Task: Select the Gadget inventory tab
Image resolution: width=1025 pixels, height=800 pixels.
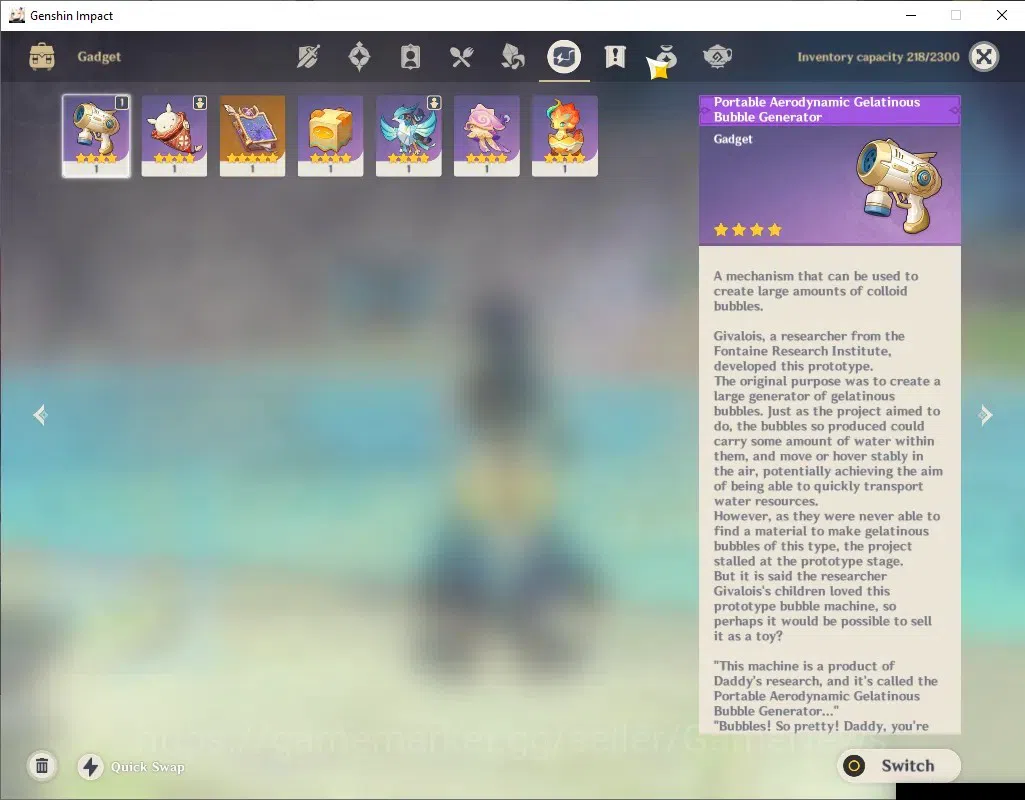Action: coord(563,56)
